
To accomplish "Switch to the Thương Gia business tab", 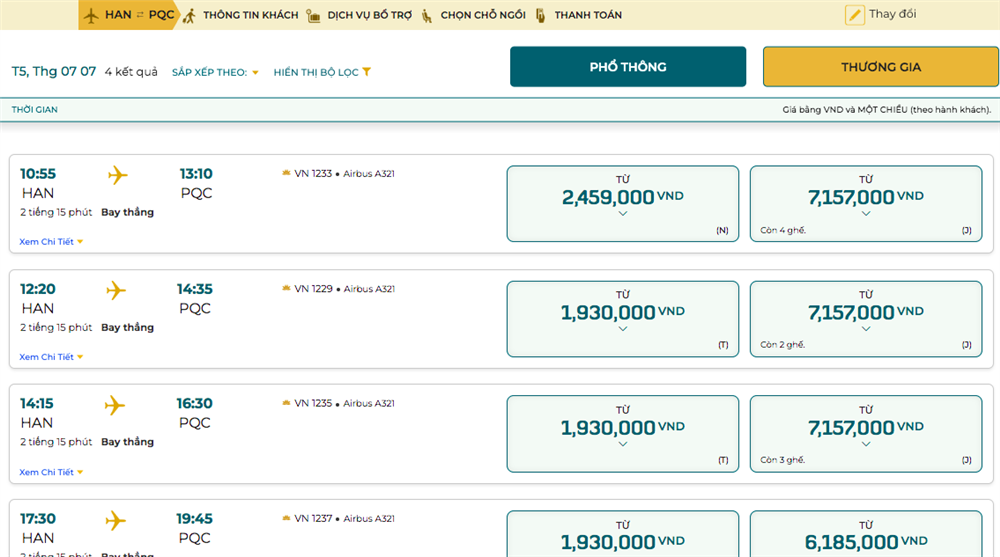I will pyautogui.click(x=880, y=67).
